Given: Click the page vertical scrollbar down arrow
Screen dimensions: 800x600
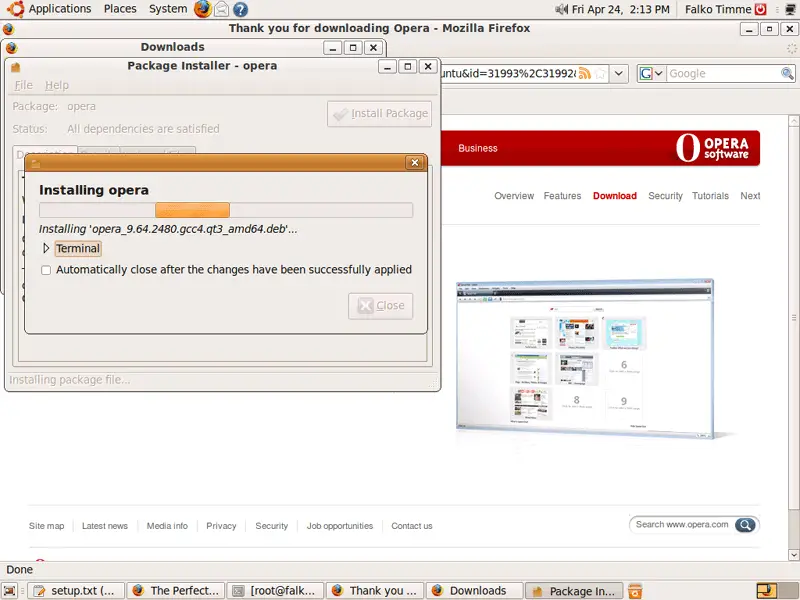Looking at the screenshot, I should pyautogui.click(x=793, y=555).
